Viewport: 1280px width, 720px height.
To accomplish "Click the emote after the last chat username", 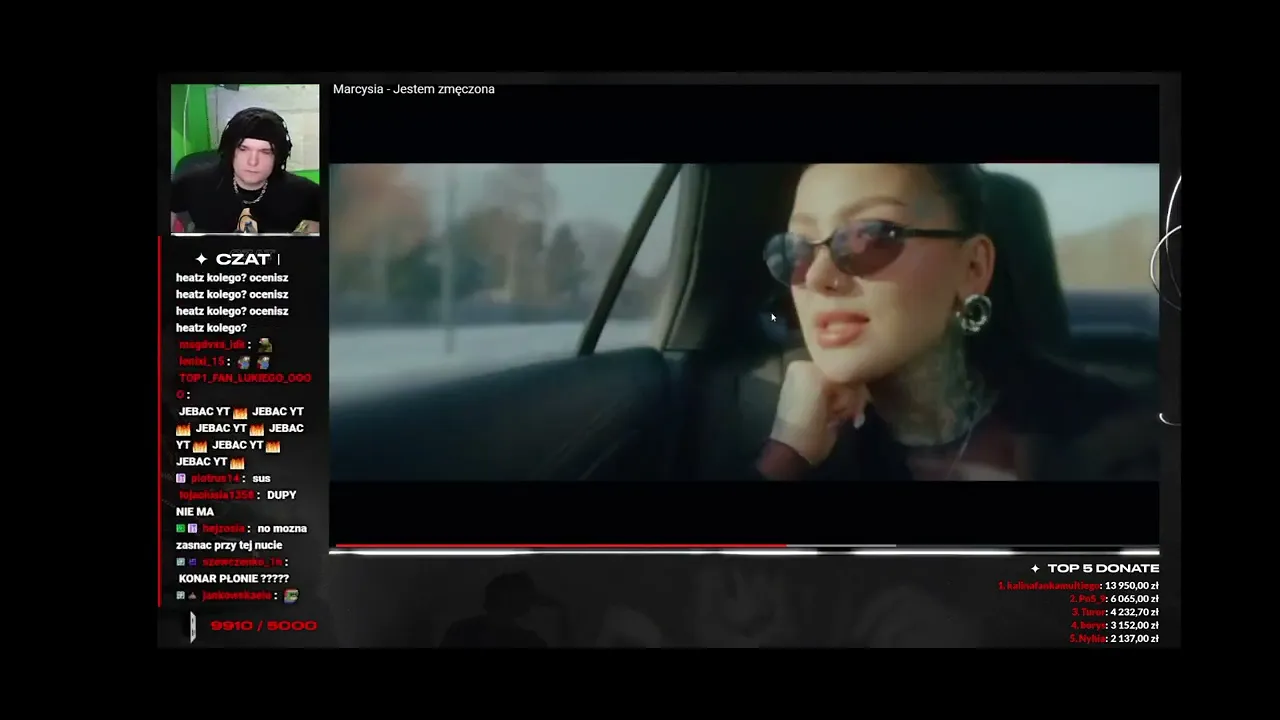I will click(291, 595).
